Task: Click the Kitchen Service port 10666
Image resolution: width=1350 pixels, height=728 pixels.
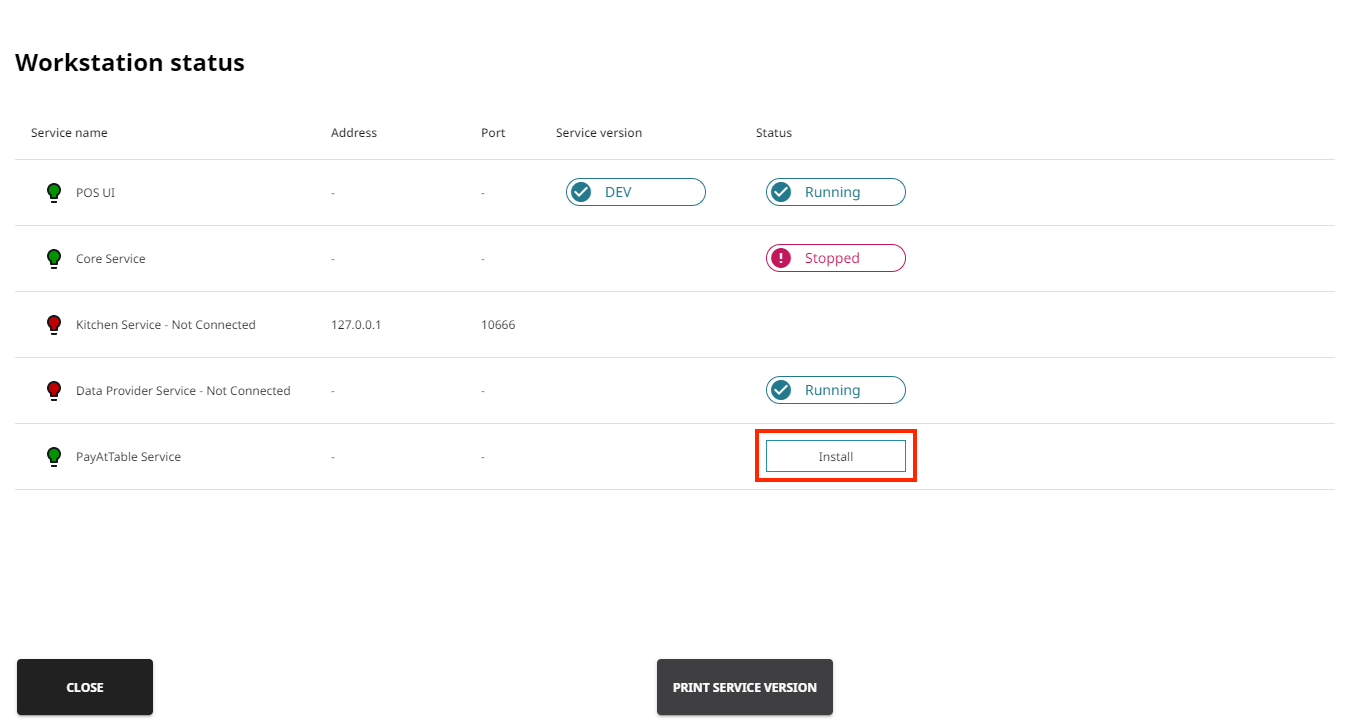Action: pos(498,325)
